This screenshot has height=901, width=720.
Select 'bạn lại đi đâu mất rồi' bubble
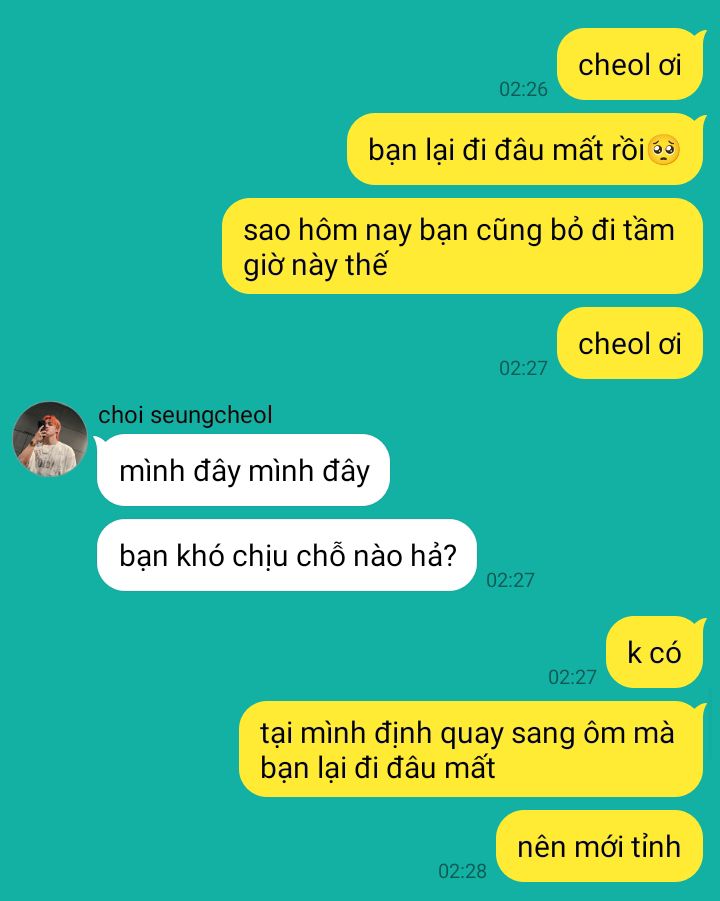coord(525,149)
